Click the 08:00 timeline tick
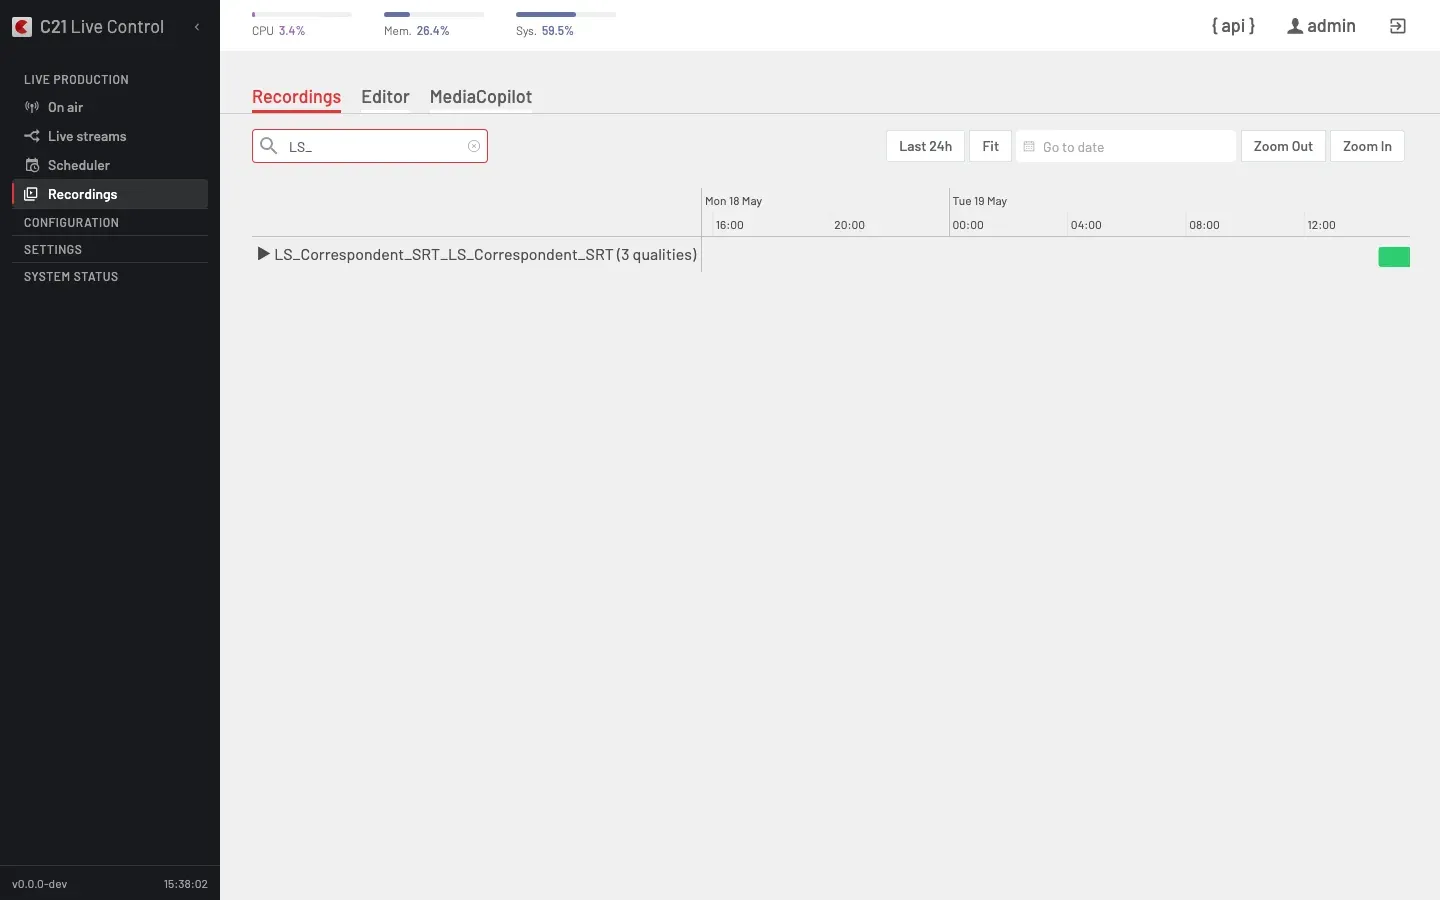The height and width of the screenshot is (900, 1440). (x=1204, y=225)
